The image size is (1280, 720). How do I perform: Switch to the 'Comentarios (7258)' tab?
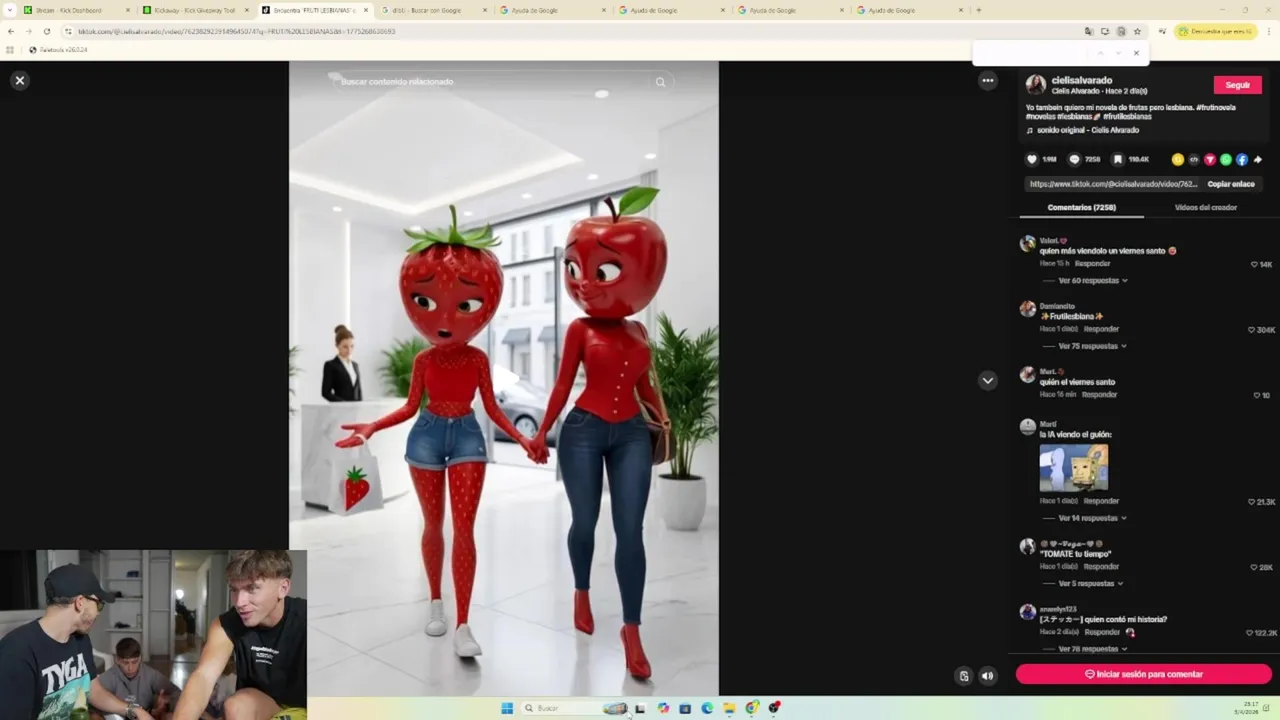[1081, 207]
